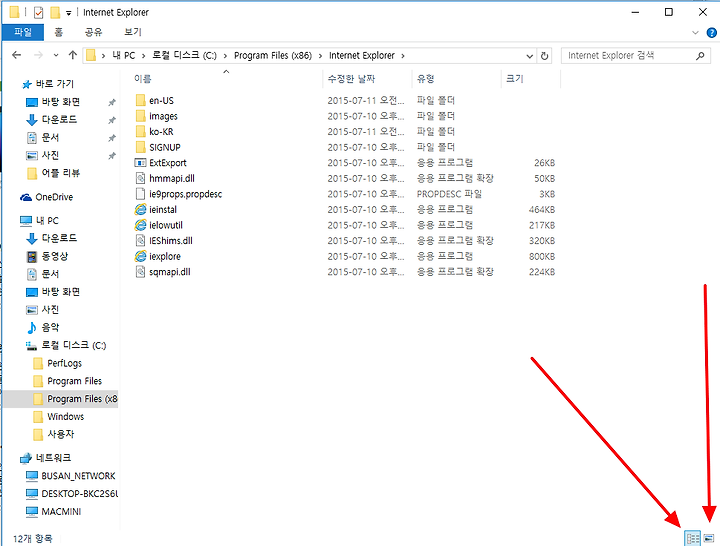Viewport: 720px width, 546px height.
Task: Go back with the left arrow
Action: click(x=17, y=55)
